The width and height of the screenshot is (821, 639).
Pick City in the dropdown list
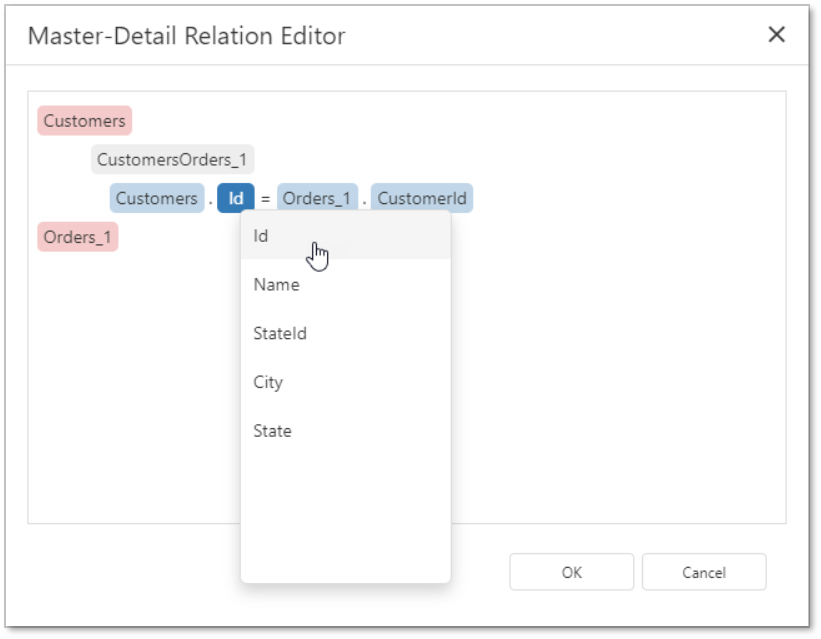pyautogui.click(x=268, y=382)
